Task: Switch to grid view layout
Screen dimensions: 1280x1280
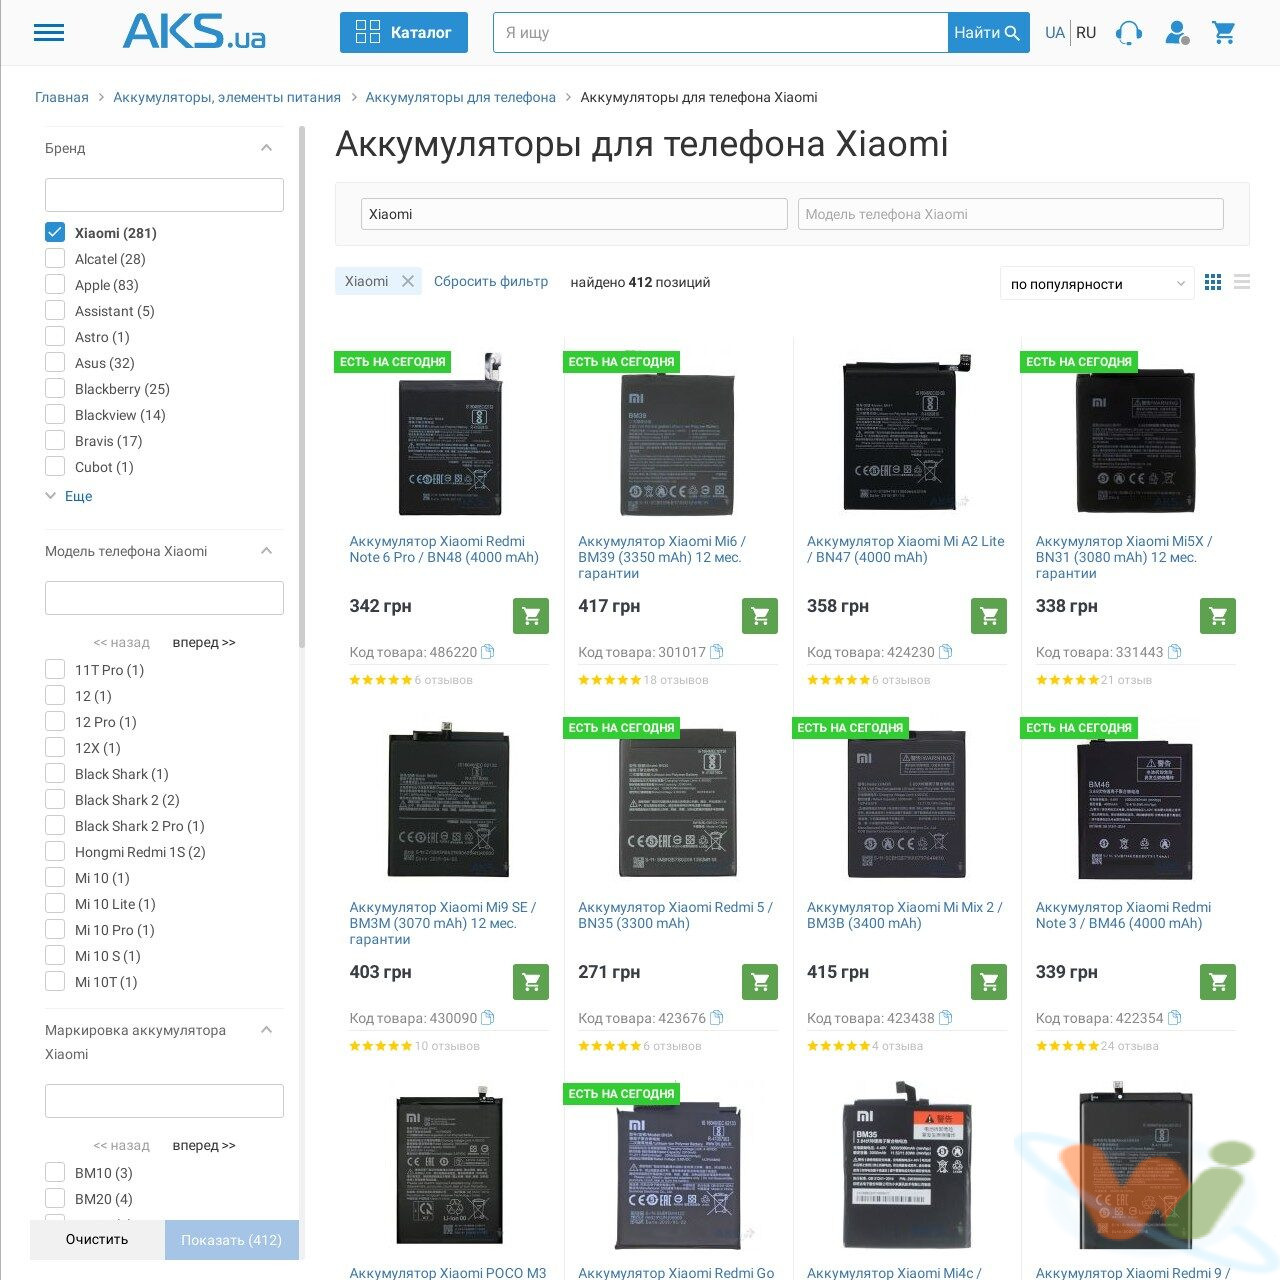Action: (1213, 283)
